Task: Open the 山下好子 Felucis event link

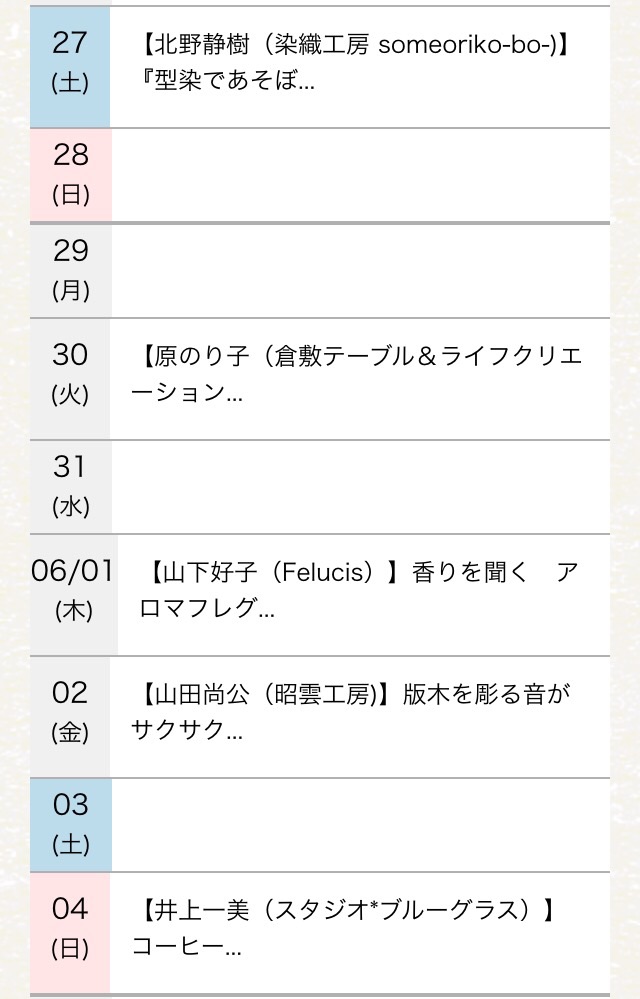Action: click(x=359, y=589)
